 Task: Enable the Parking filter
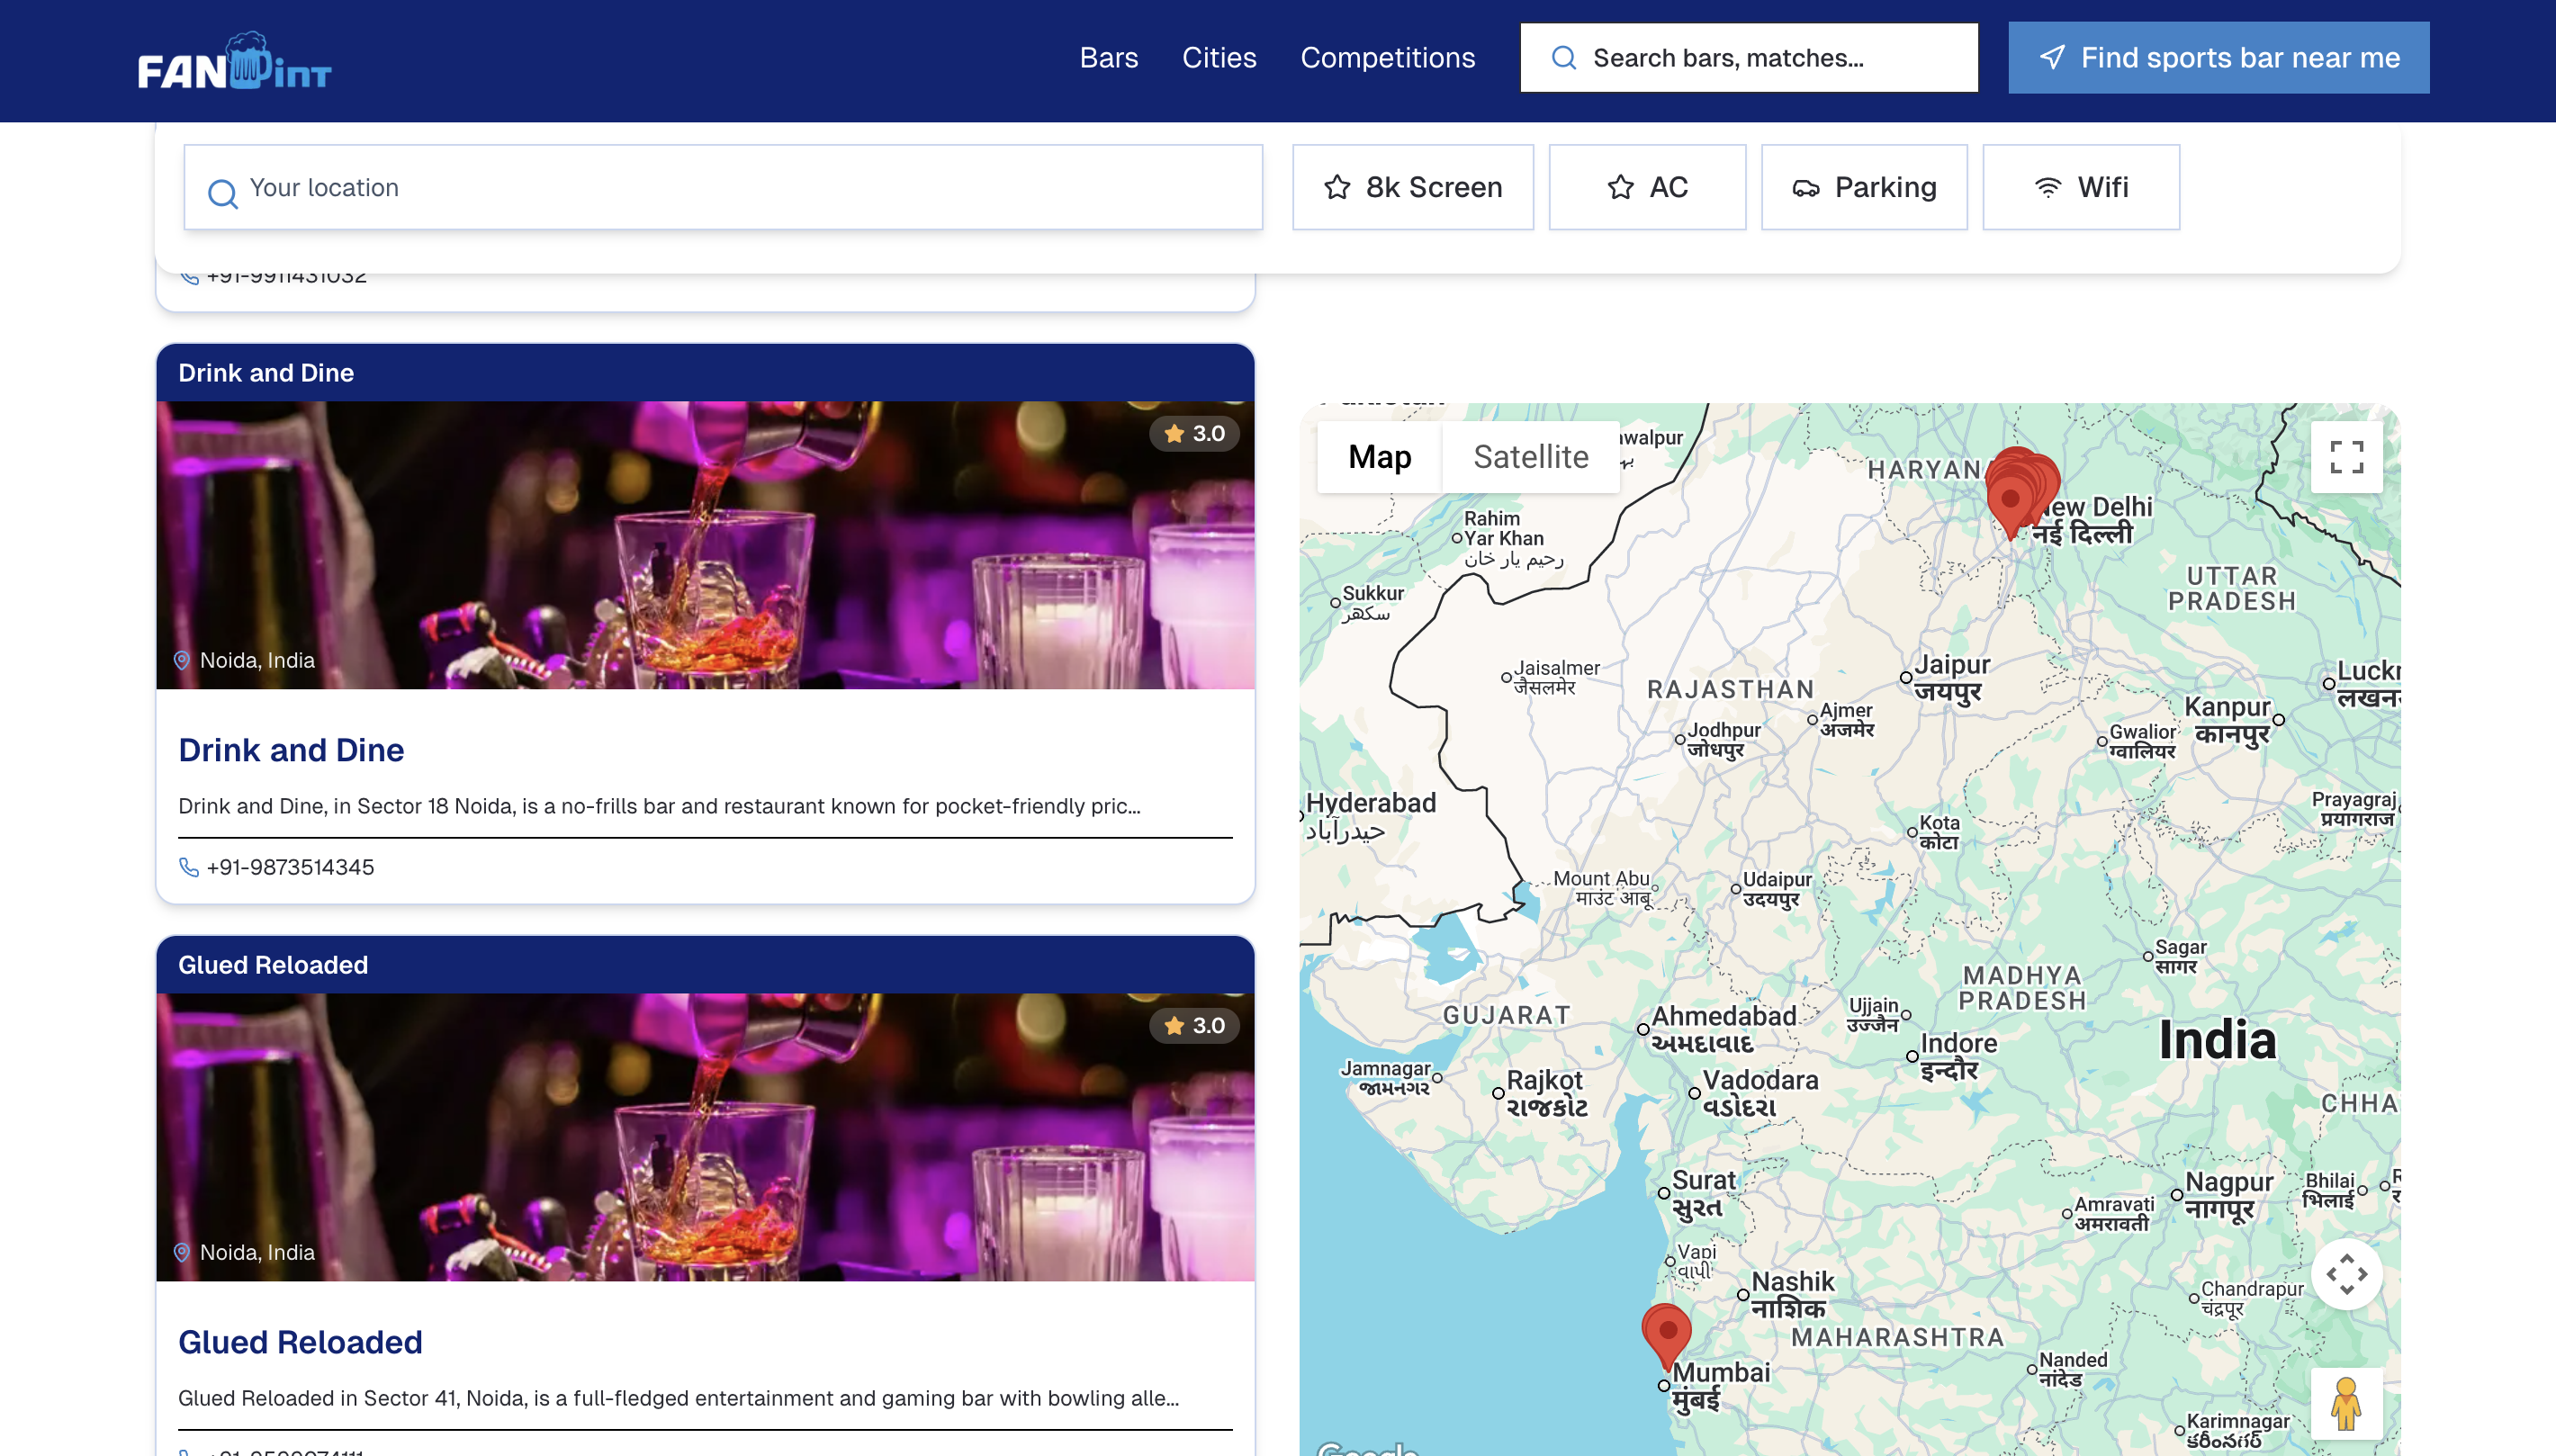pyautogui.click(x=1863, y=187)
